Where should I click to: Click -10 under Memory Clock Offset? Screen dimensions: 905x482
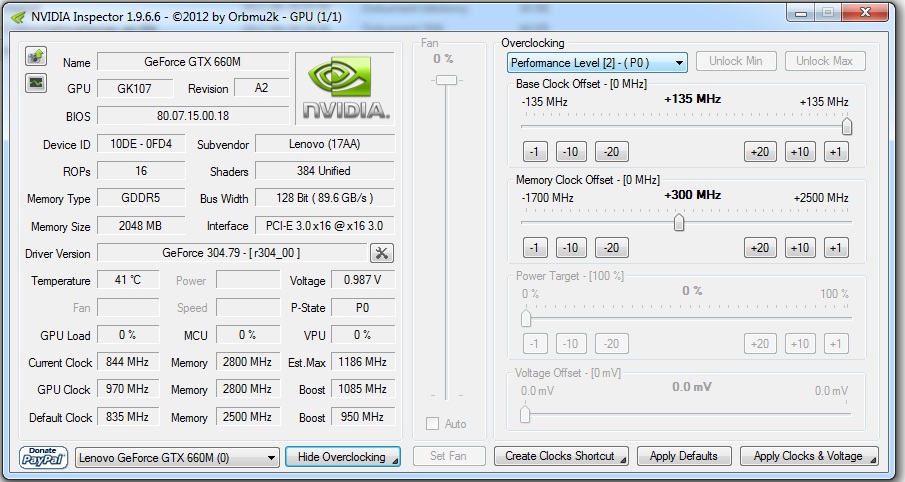pyautogui.click(x=571, y=248)
